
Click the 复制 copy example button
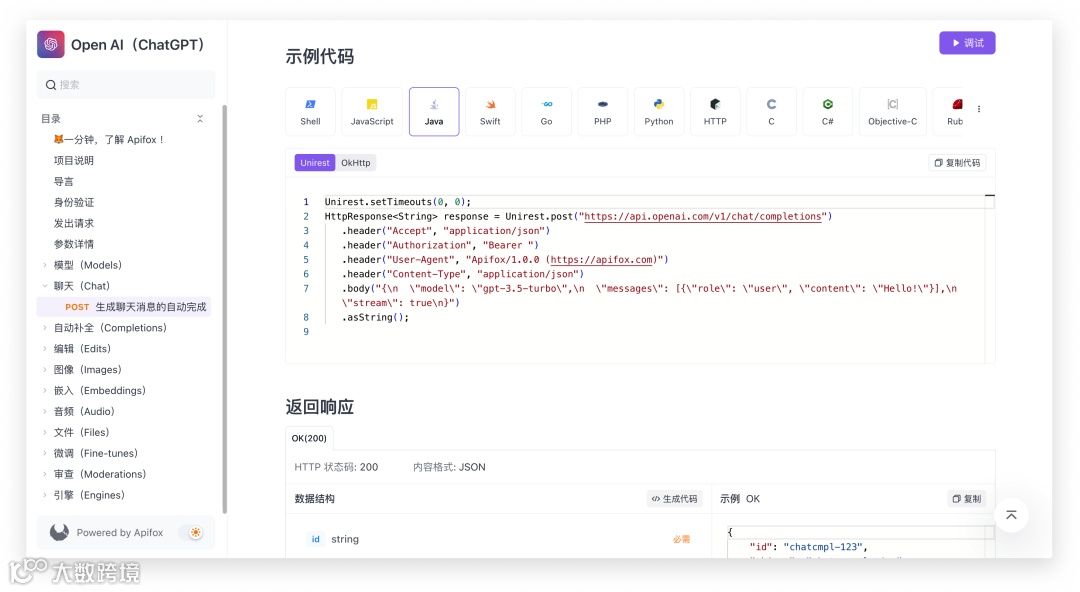(x=967, y=498)
